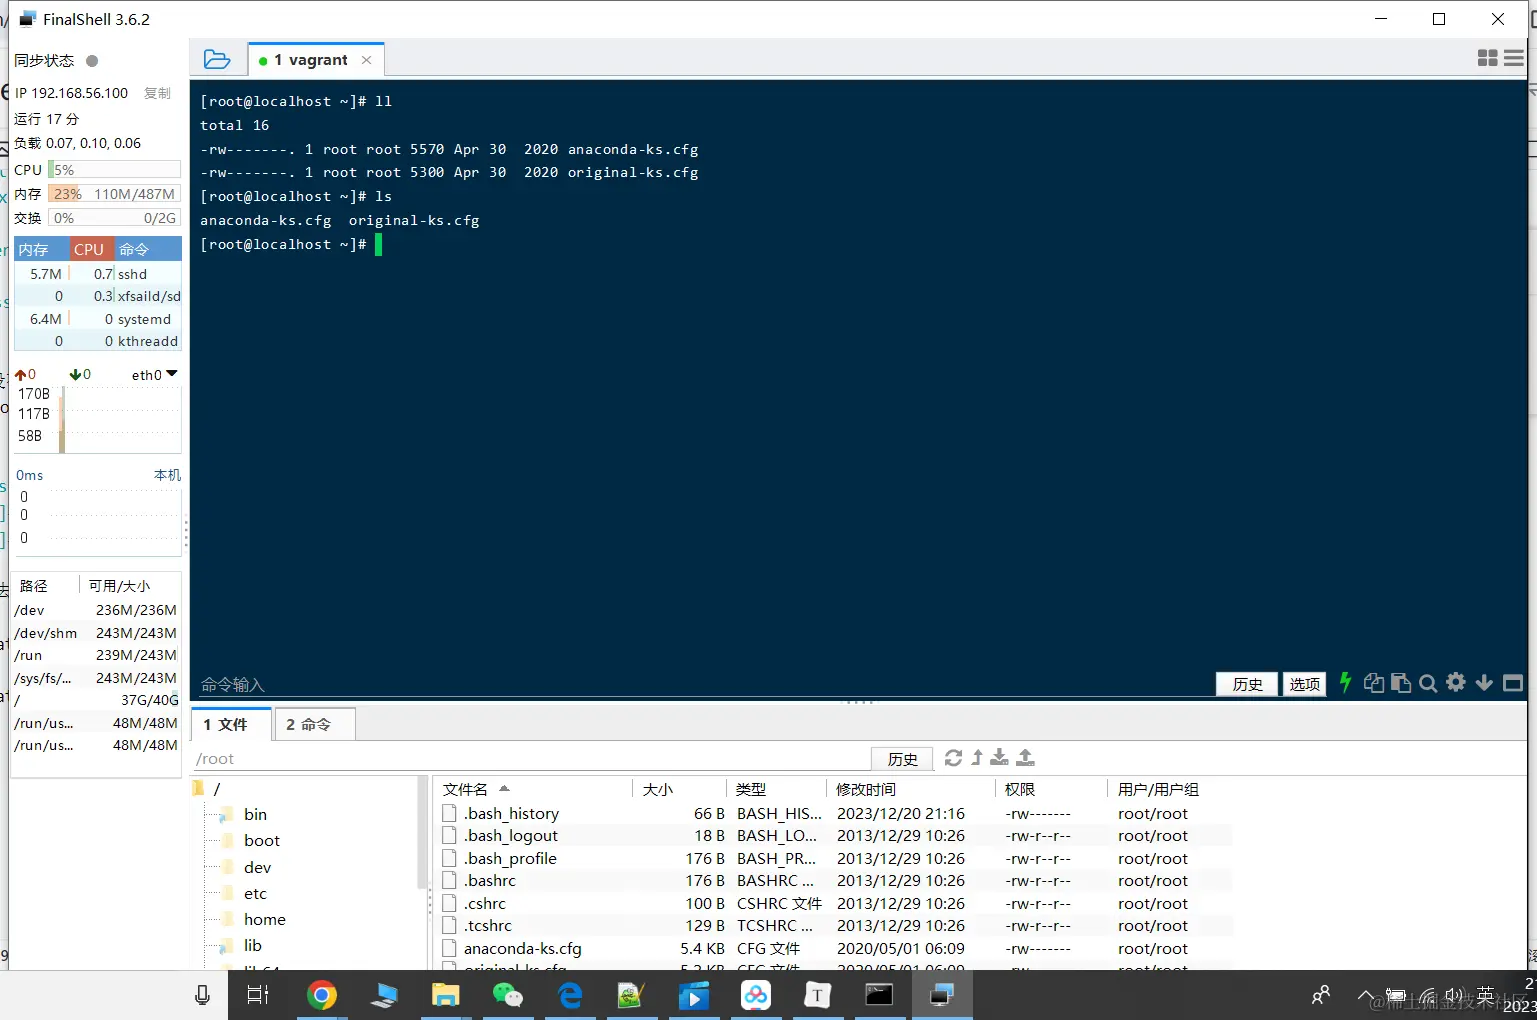
Task: Open terminal search magnifier icon
Action: (1428, 683)
